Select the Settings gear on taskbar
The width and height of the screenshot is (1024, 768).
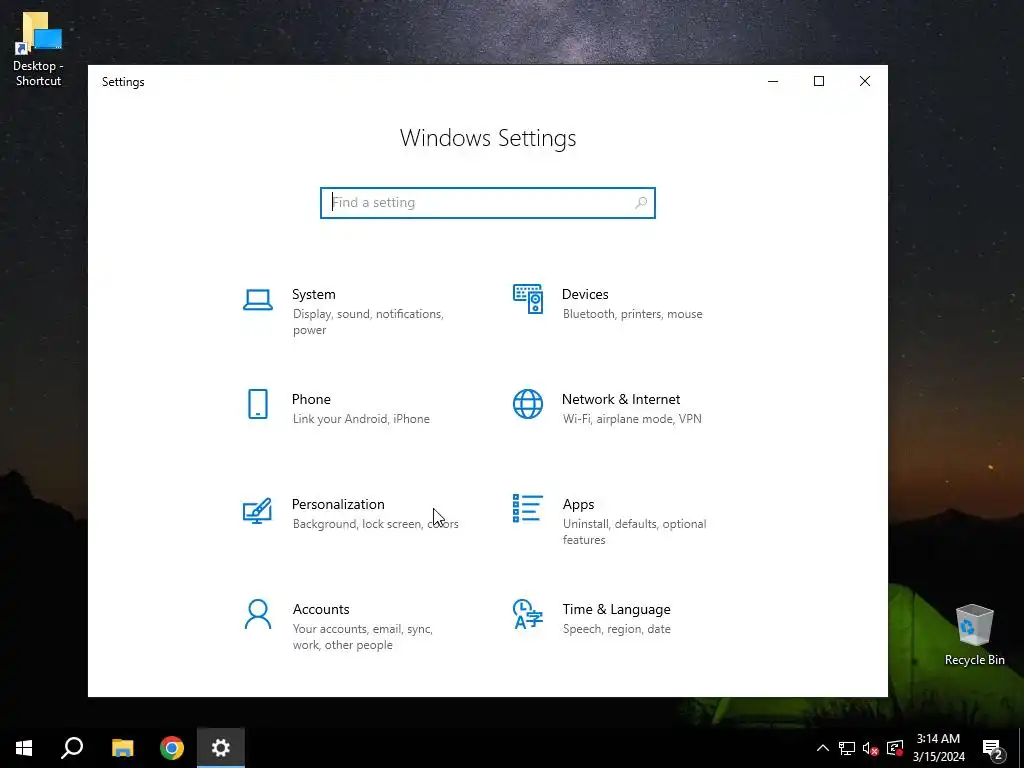(221, 748)
